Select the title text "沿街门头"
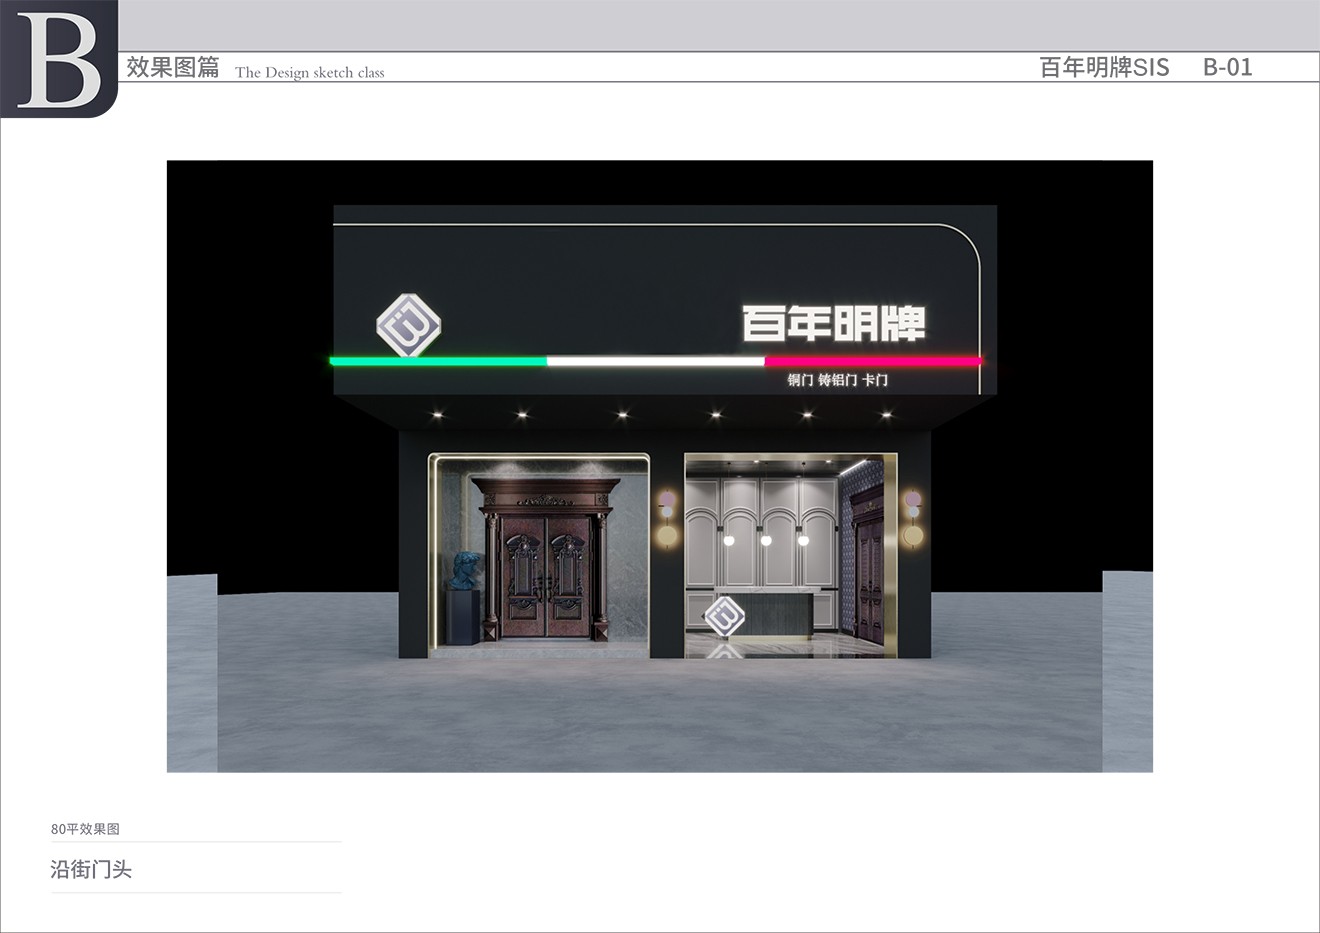 coord(91,869)
